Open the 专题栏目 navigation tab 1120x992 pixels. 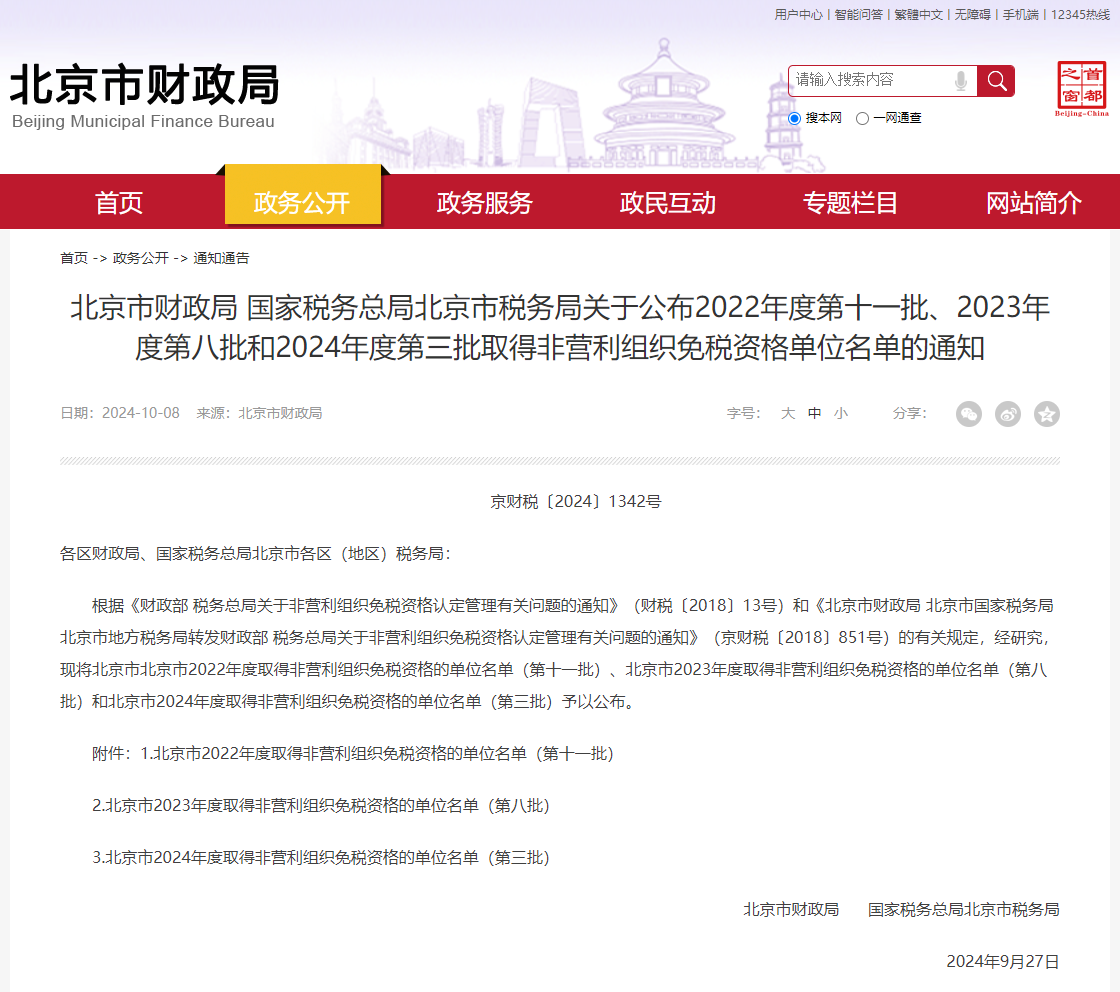pos(850,203)
